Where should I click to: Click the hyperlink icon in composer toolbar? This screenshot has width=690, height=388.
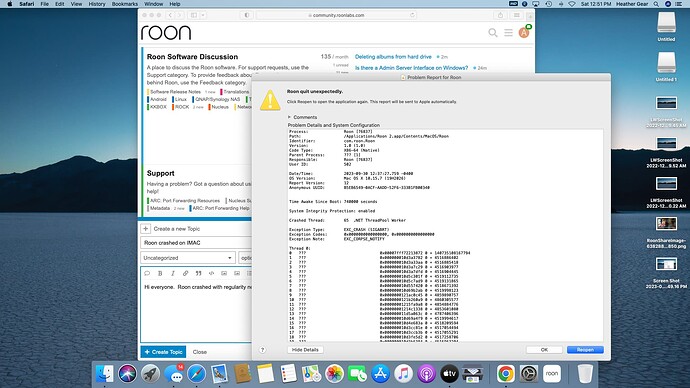click(186, 274)
